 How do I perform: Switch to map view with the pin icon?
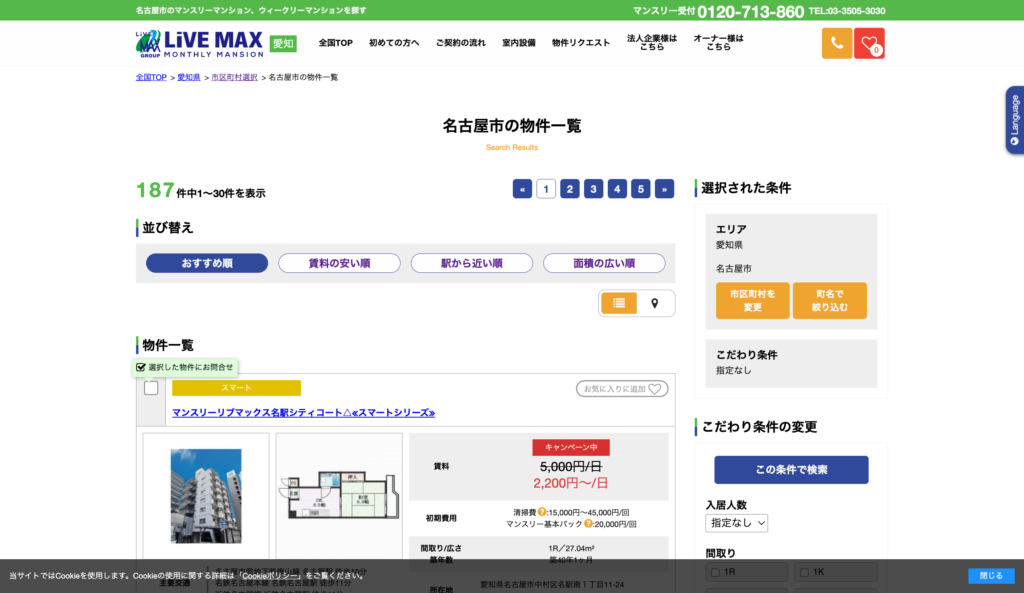[657, 302]
